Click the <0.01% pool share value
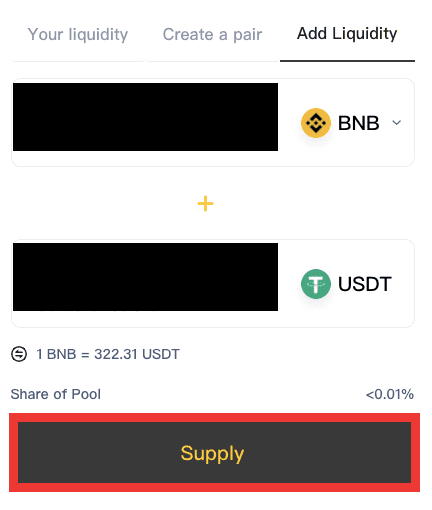432x510 pixels. point(390,394)
